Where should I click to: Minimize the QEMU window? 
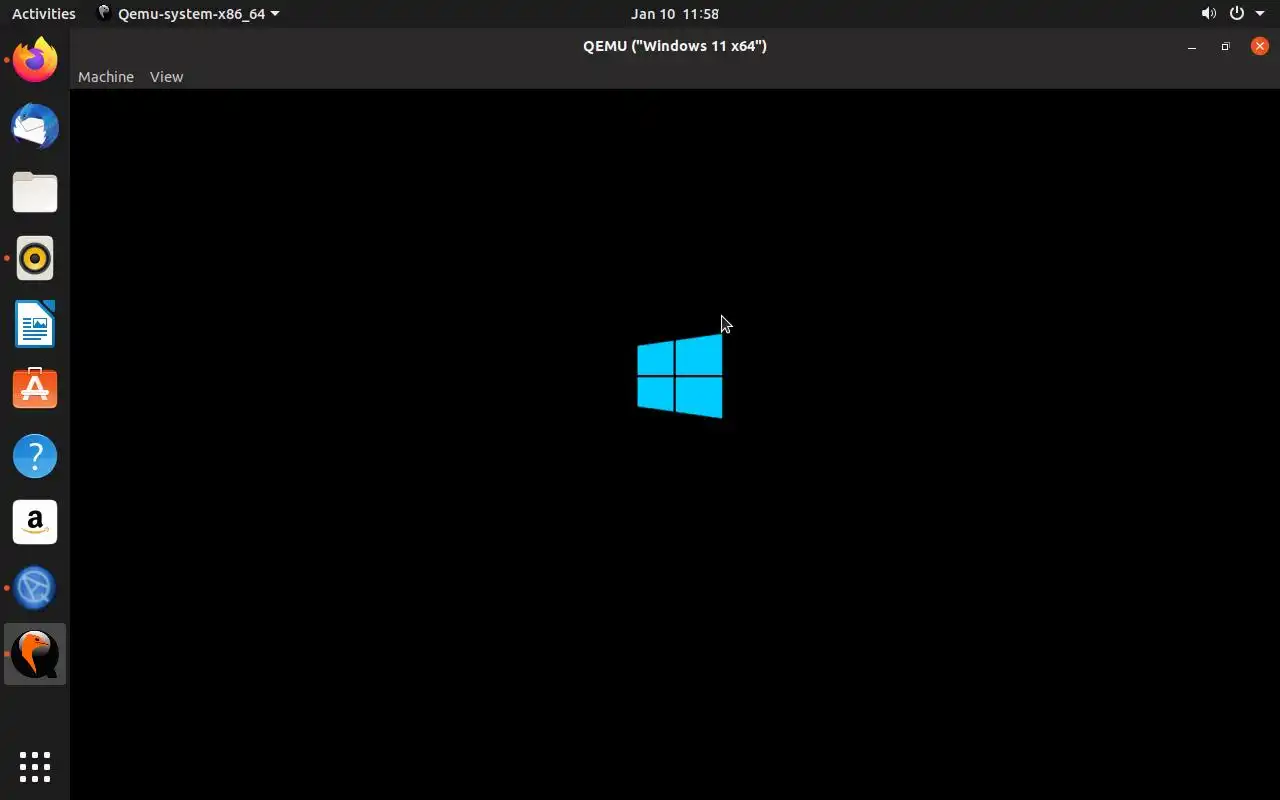click(1192, 46)
